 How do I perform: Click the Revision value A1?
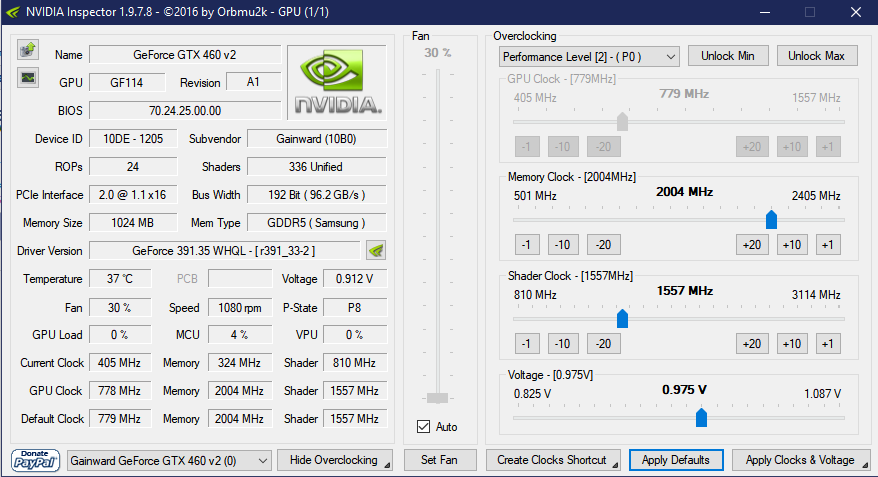(x=253, y=82)
